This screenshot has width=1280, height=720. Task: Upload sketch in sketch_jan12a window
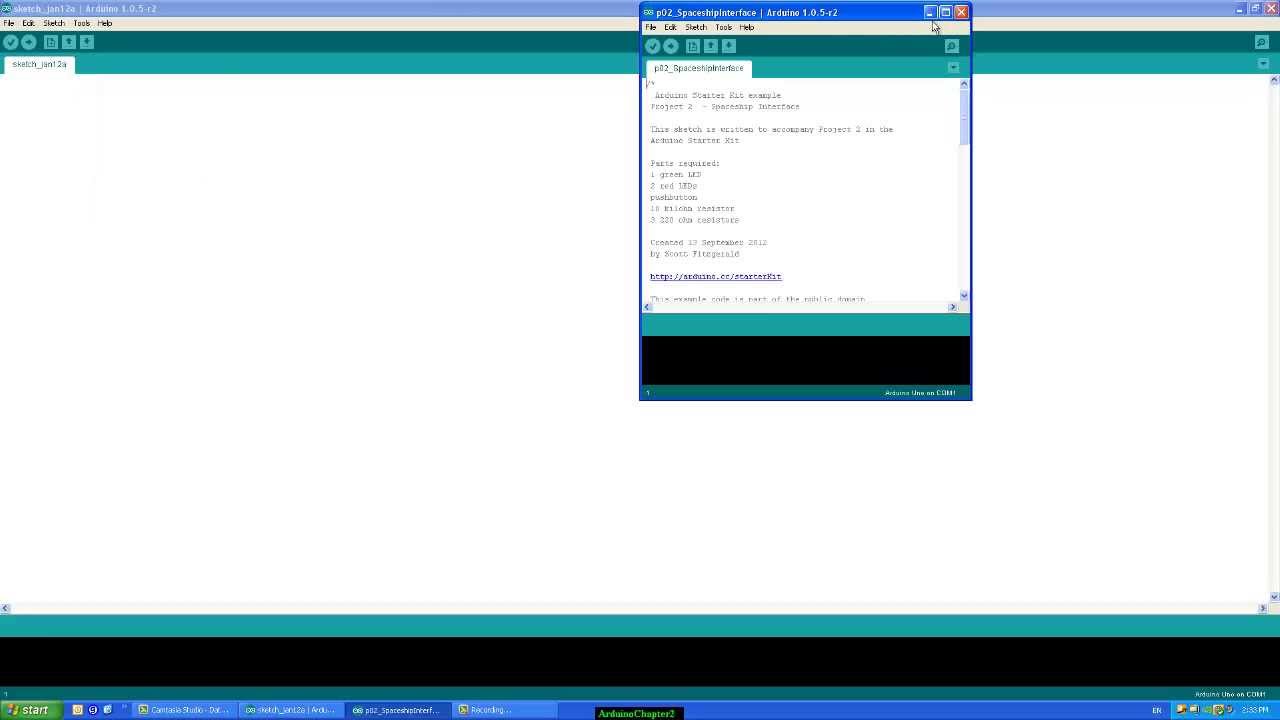tap(28, 42)
